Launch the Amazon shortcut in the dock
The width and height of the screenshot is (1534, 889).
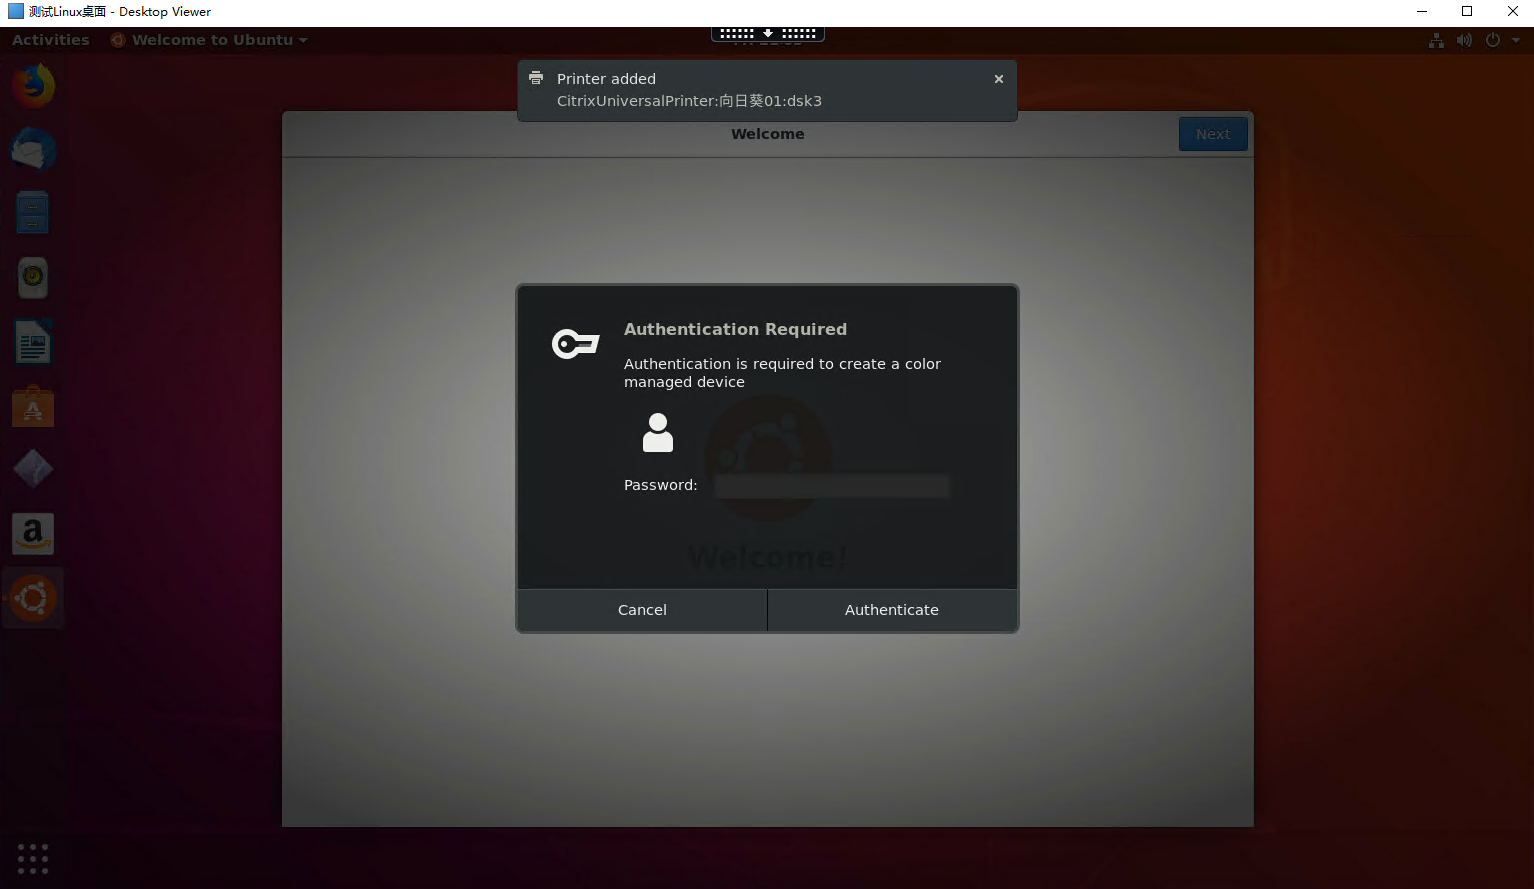click(33, 533)
